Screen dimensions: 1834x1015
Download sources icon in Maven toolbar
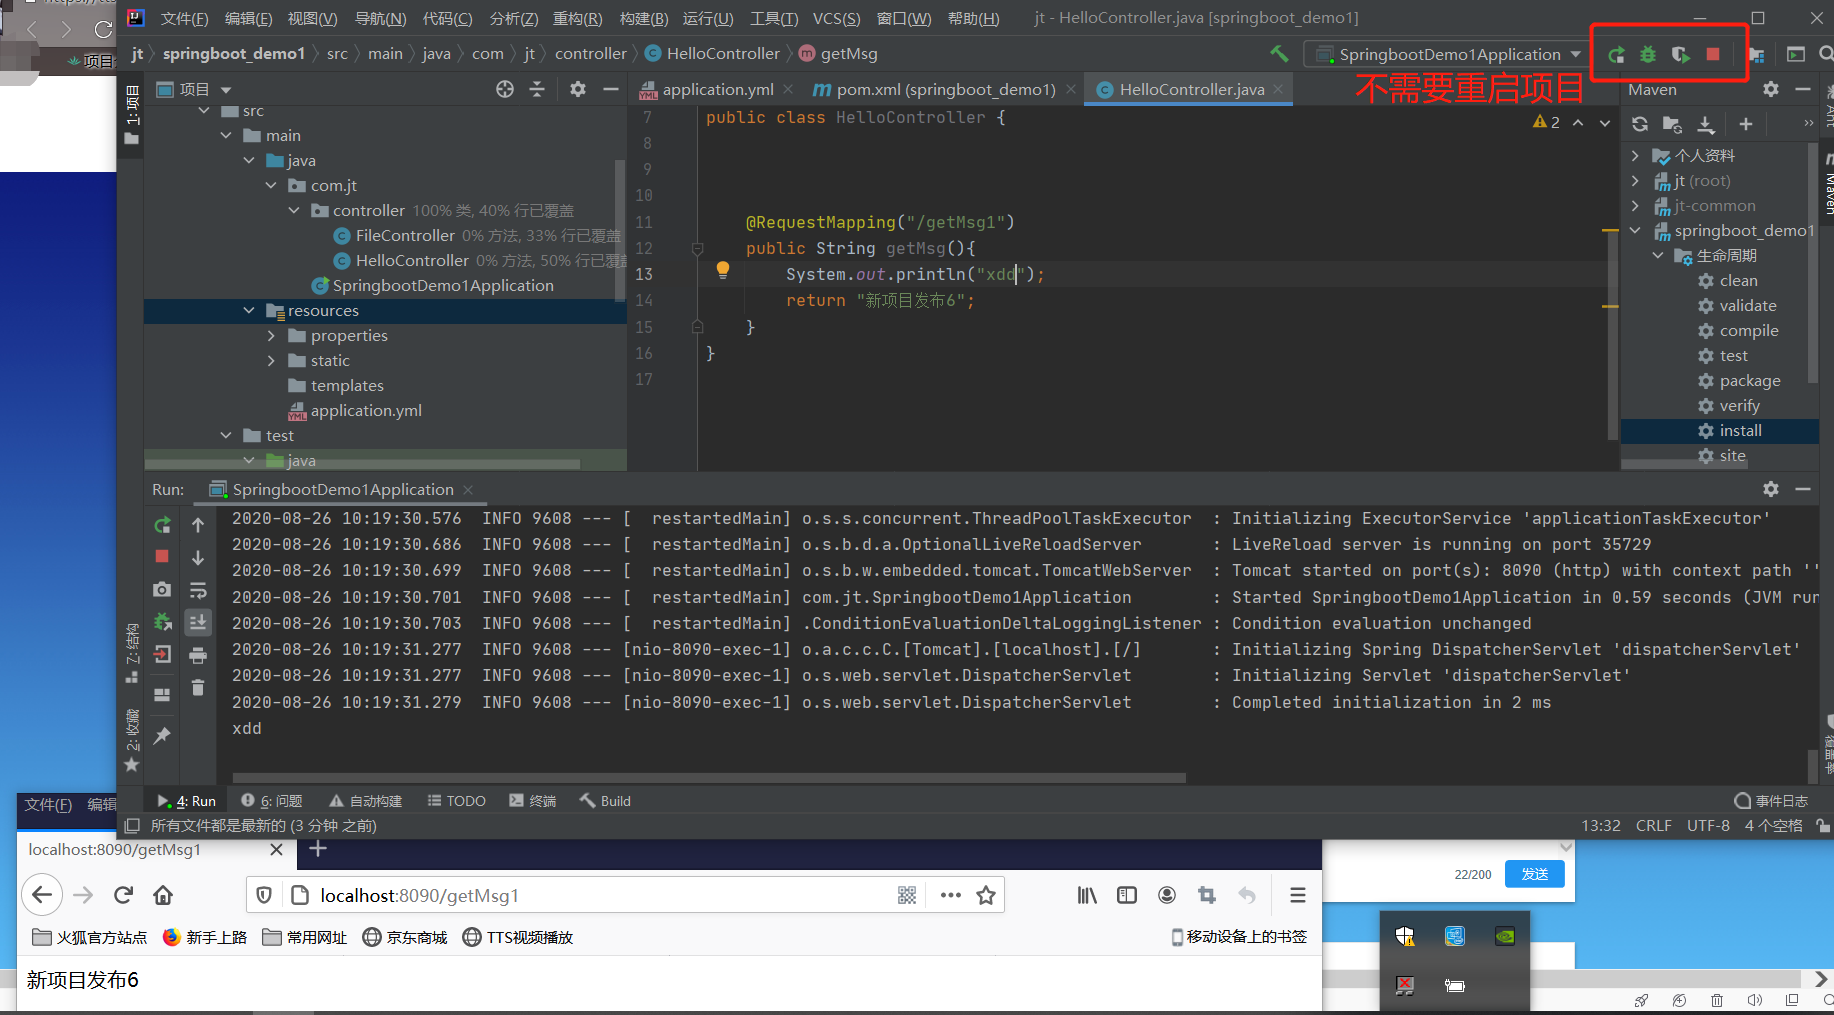[x=1706, y=124]
